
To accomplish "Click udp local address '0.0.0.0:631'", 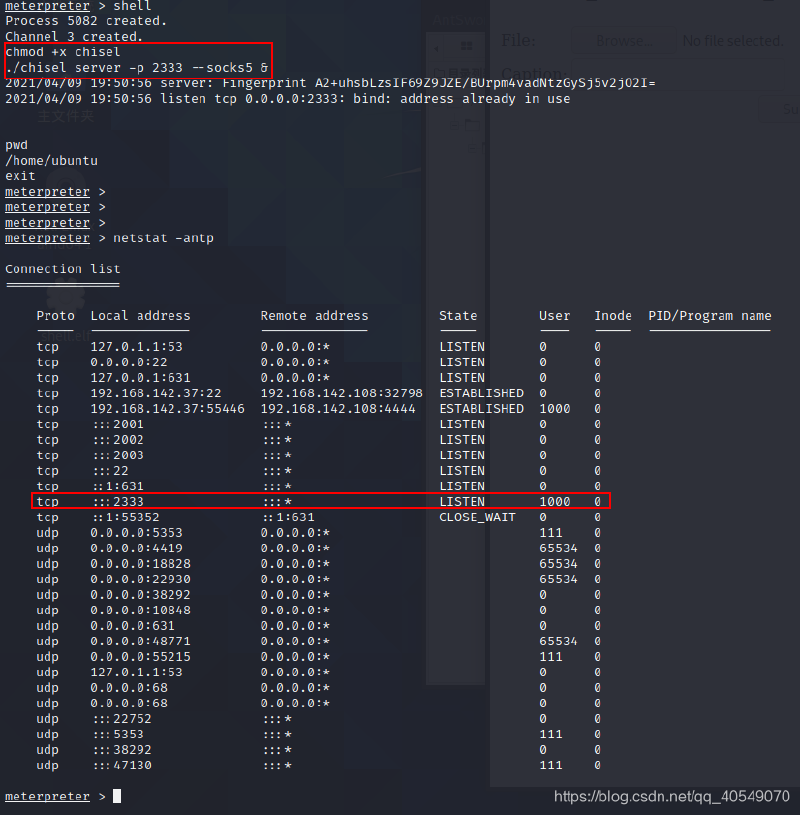I will pos(133,626).
